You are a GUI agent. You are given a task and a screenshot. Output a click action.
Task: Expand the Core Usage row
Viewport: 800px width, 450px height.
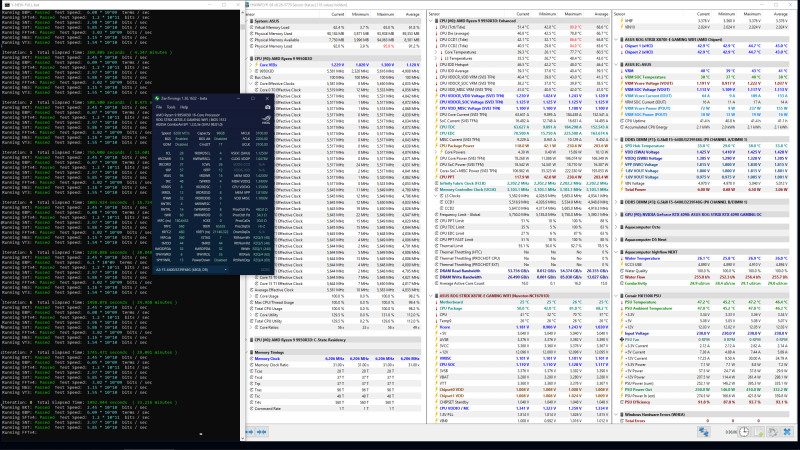(x=251, y=296)
